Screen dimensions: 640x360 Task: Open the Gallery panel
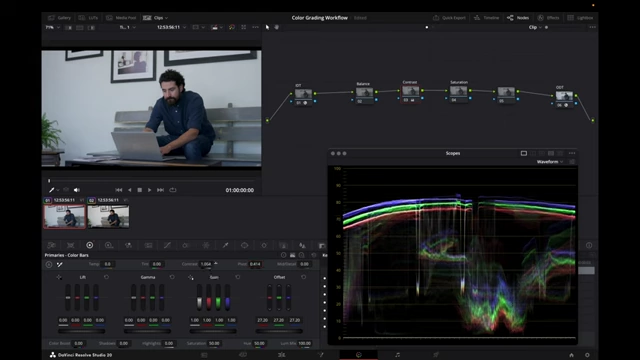60,18
